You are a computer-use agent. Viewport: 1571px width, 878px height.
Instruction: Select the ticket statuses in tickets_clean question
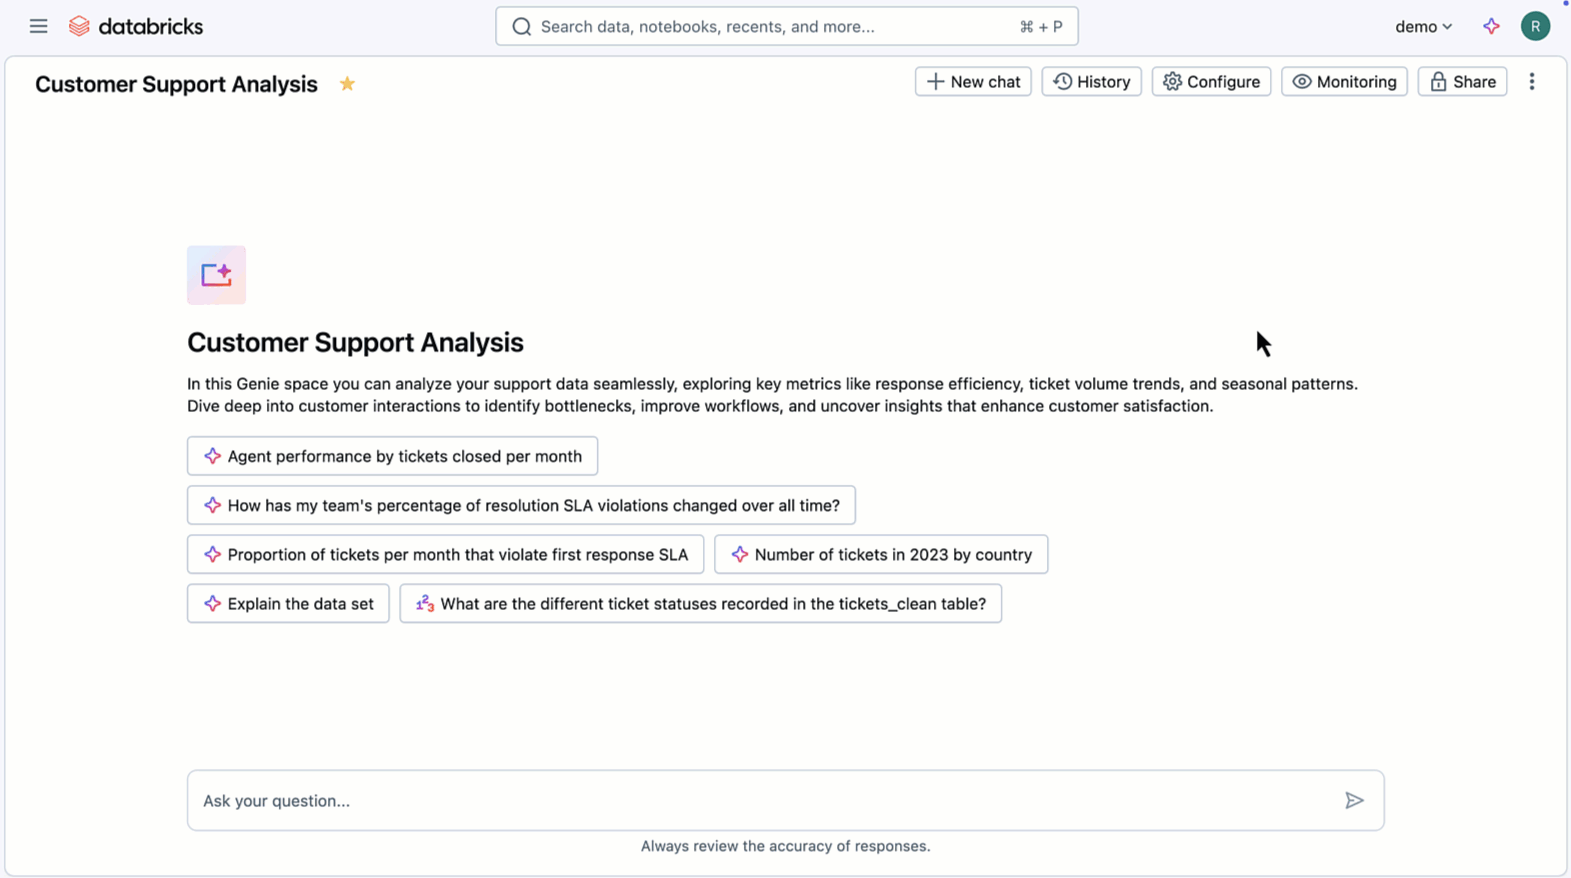pyautogui.click(x=700, y=604)
